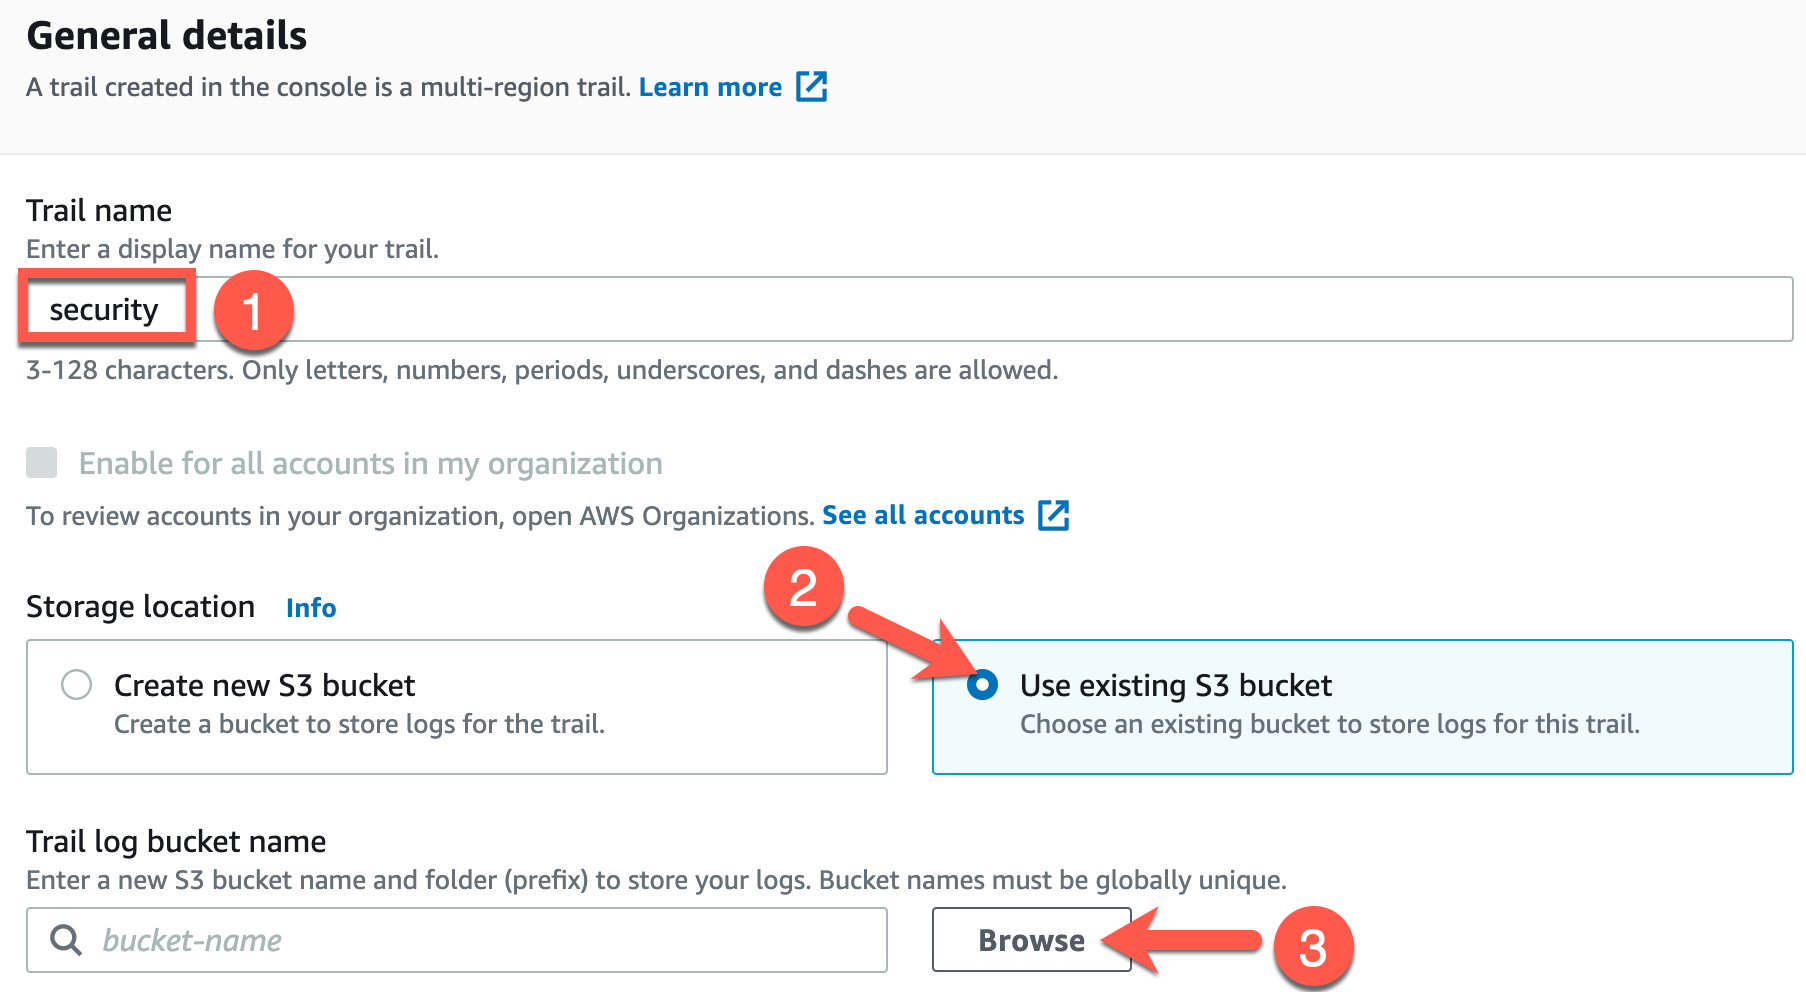
Task: Click the external link icon beside Learn more
Action: point(813,87)
